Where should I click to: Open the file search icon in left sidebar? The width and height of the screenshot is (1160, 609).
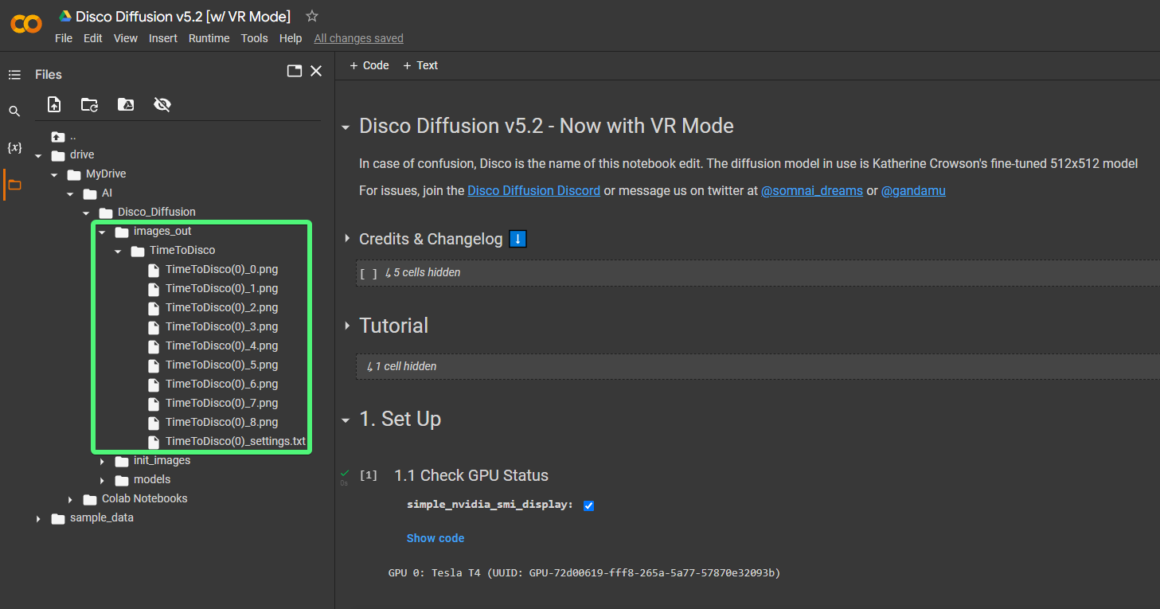pos(14,110)
